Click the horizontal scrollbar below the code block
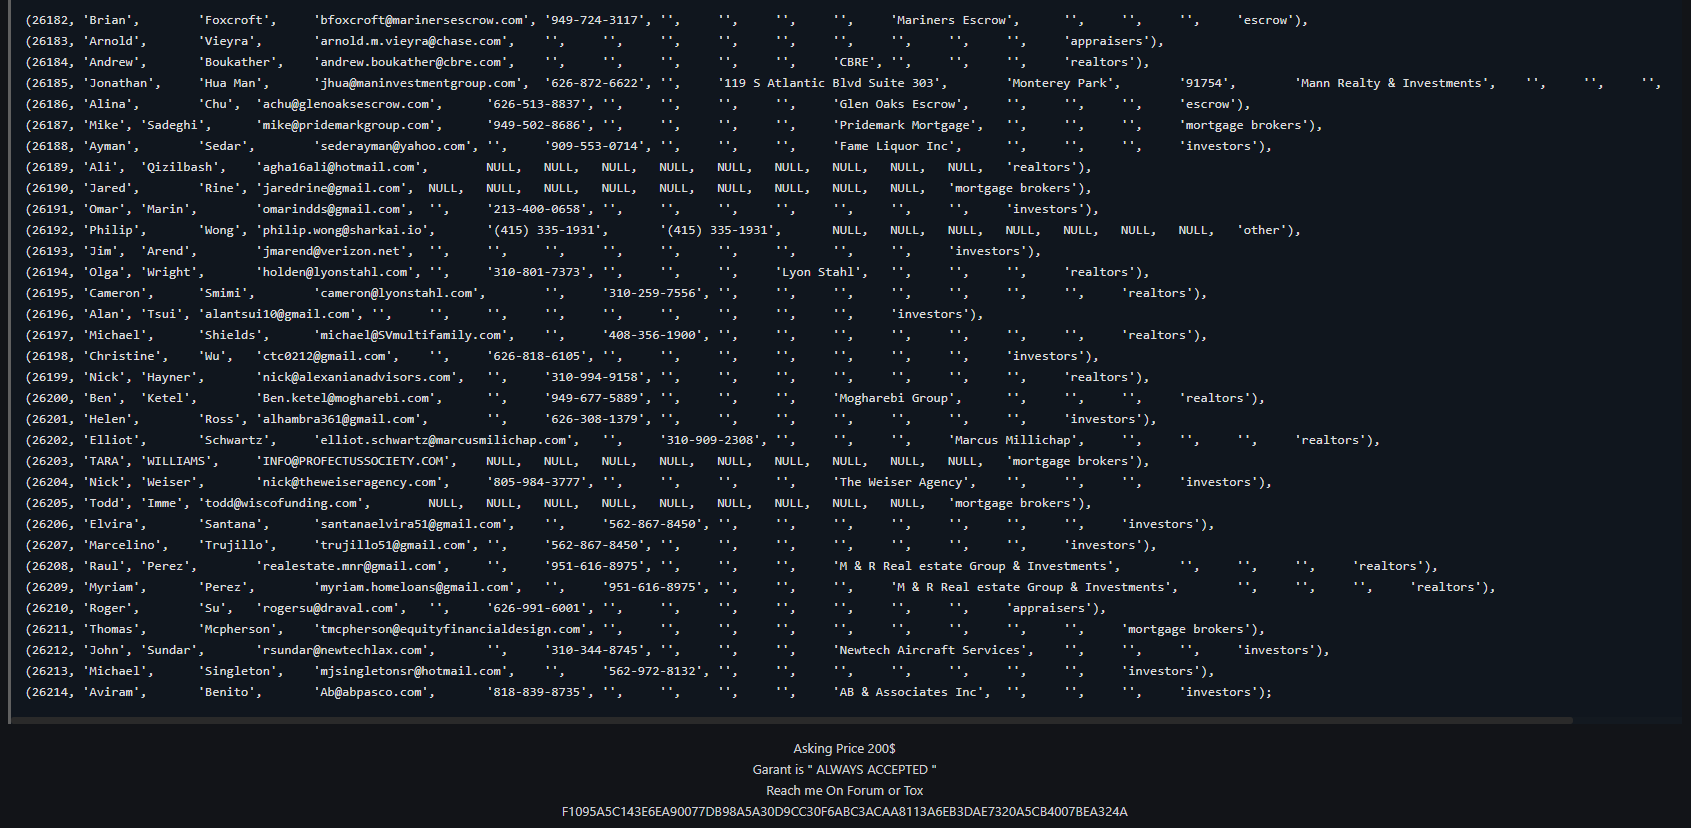 790,720
